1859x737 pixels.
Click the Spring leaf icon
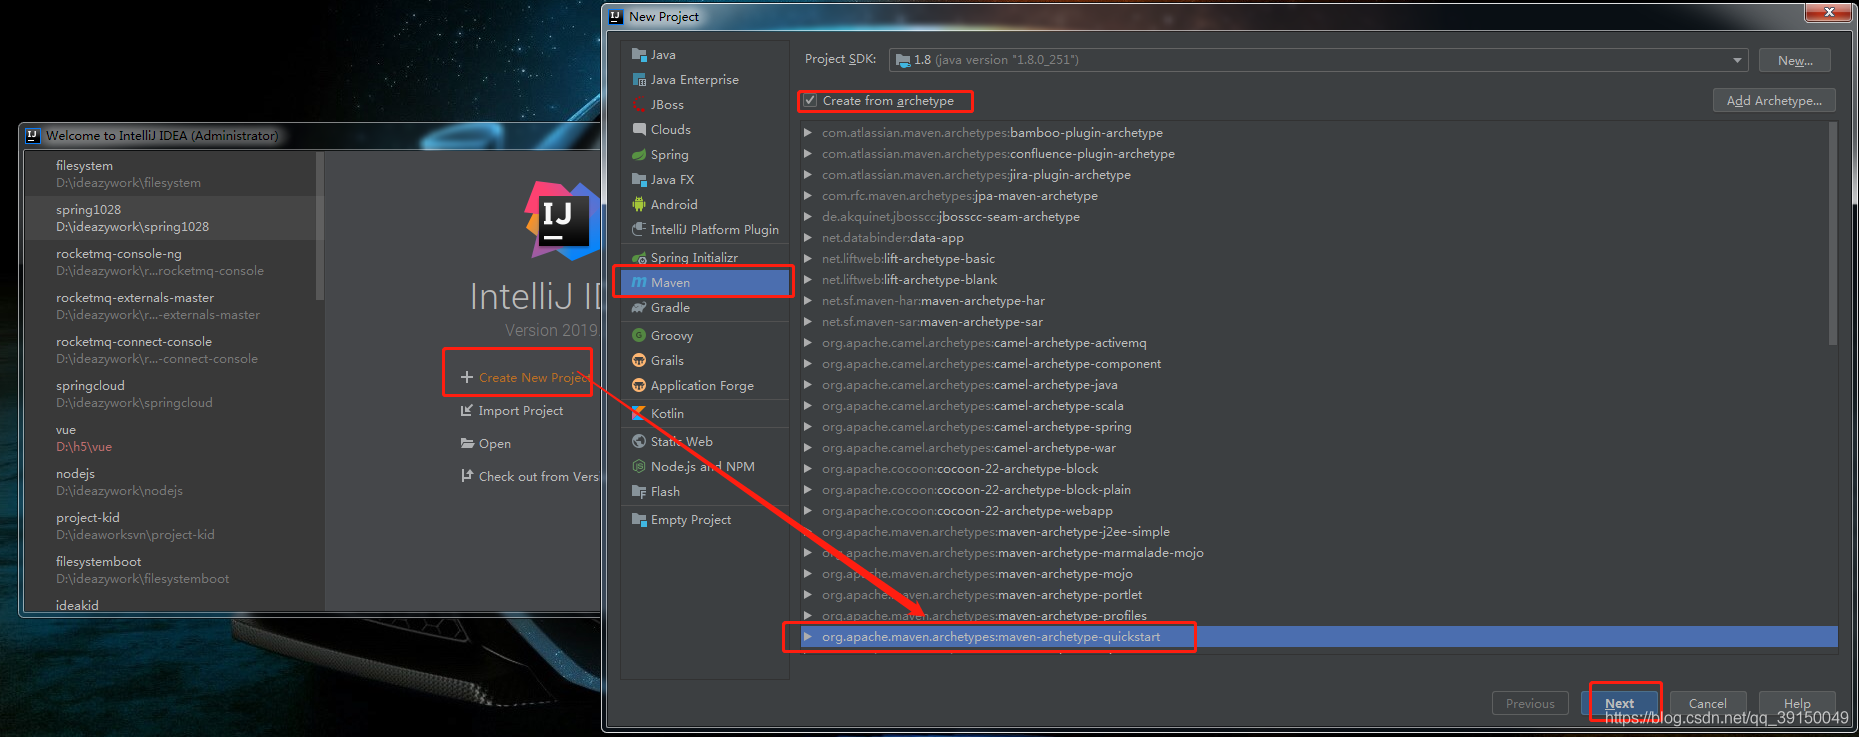(639, 155)
